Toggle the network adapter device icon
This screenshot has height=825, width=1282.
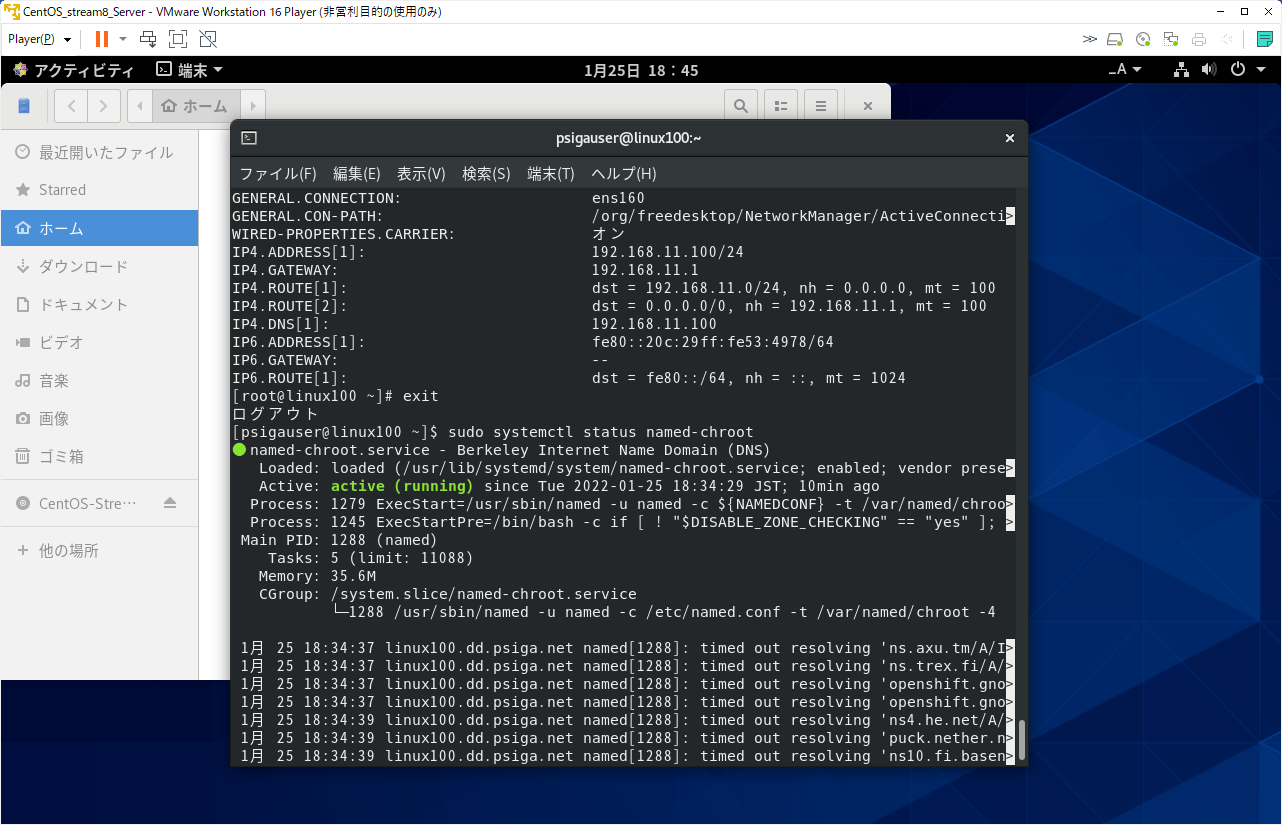(x=1171, y=39)
